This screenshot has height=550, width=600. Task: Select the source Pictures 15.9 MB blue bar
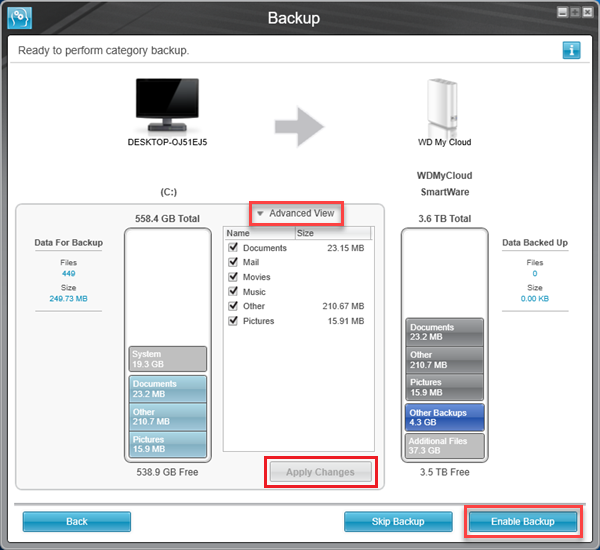coord(168,444)
